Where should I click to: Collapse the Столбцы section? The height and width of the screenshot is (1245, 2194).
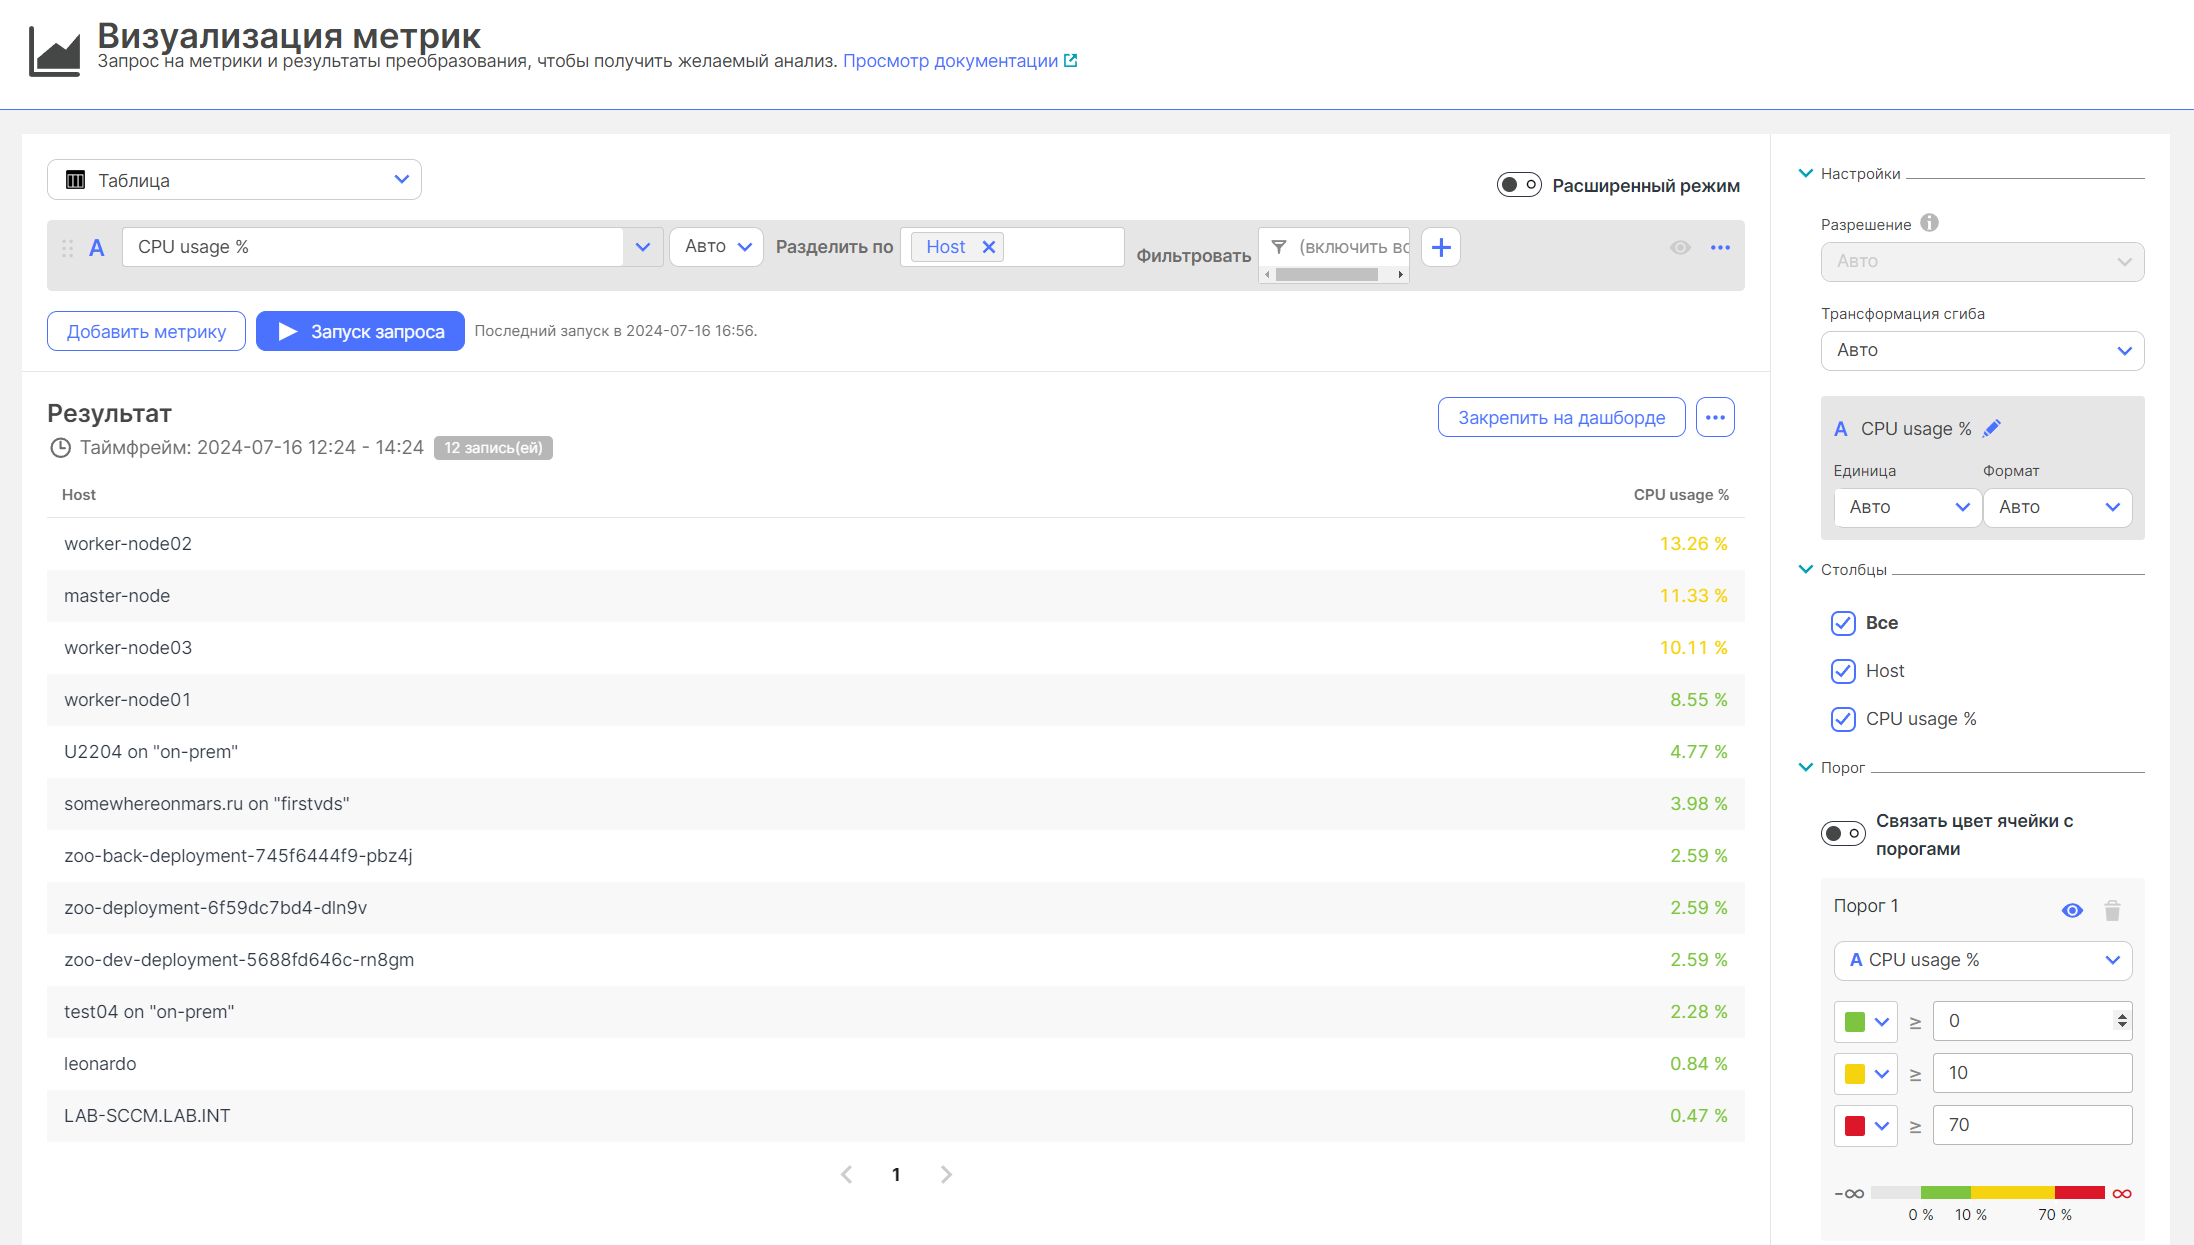point(1806,570)
